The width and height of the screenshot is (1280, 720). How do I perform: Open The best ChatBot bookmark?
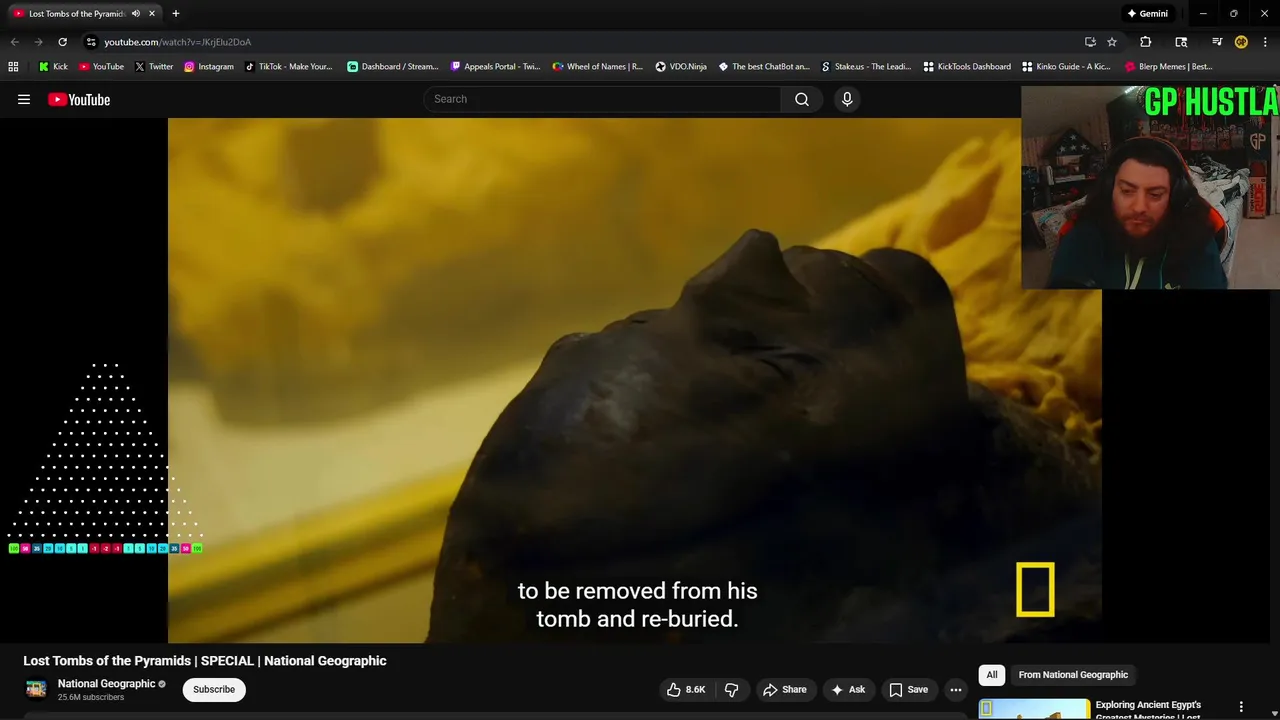pos(764,67)
